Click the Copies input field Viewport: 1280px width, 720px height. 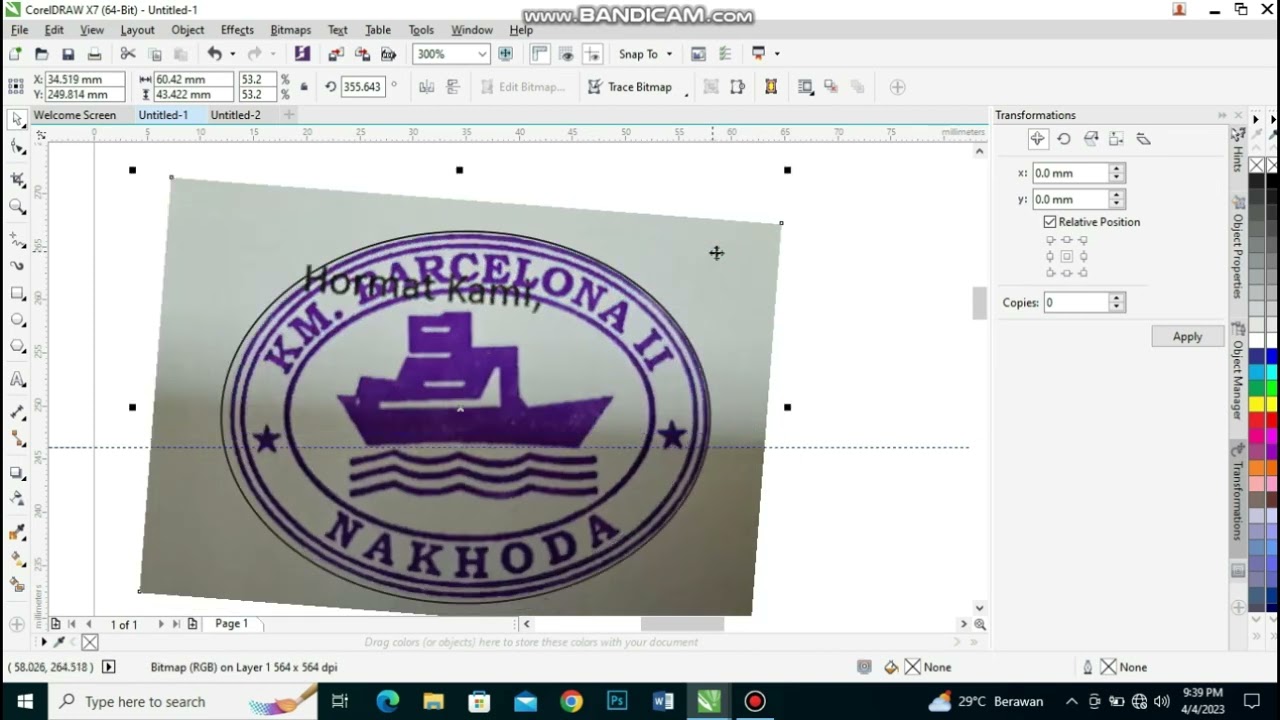click(1076, 302)
